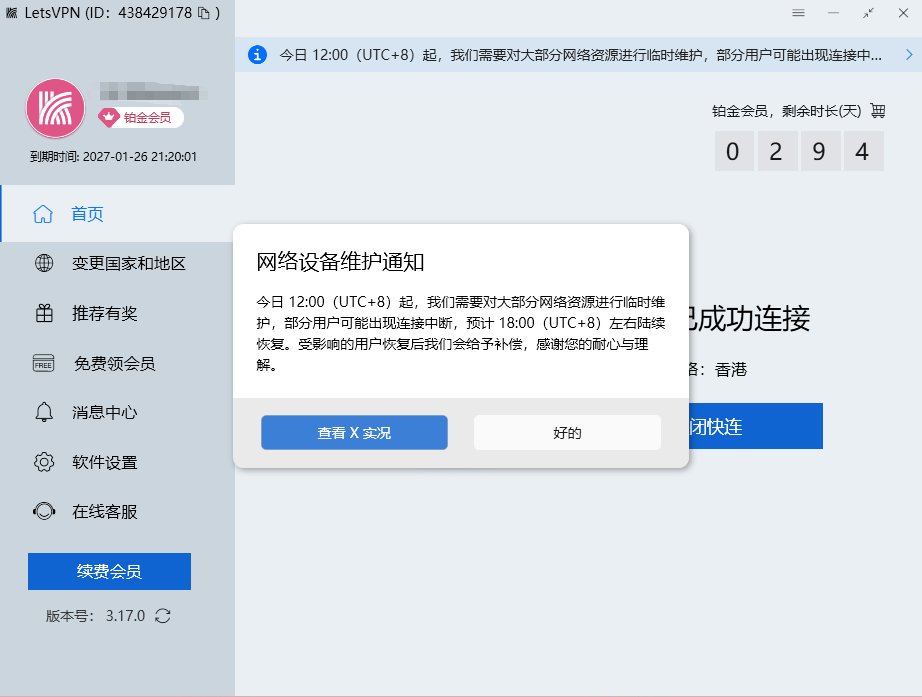The width and height of the screenshot is (922, 697).
Task: Select the 首页 menu entry
Action: [x=86, y=213]
